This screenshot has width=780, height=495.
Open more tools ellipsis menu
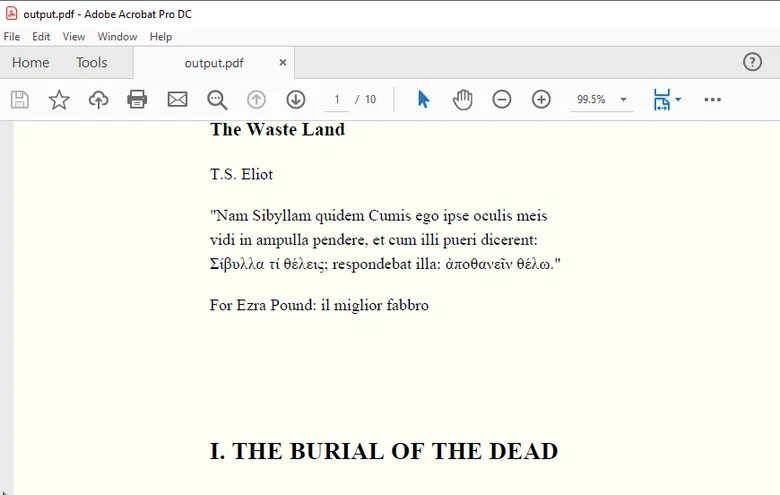(712, 99)
